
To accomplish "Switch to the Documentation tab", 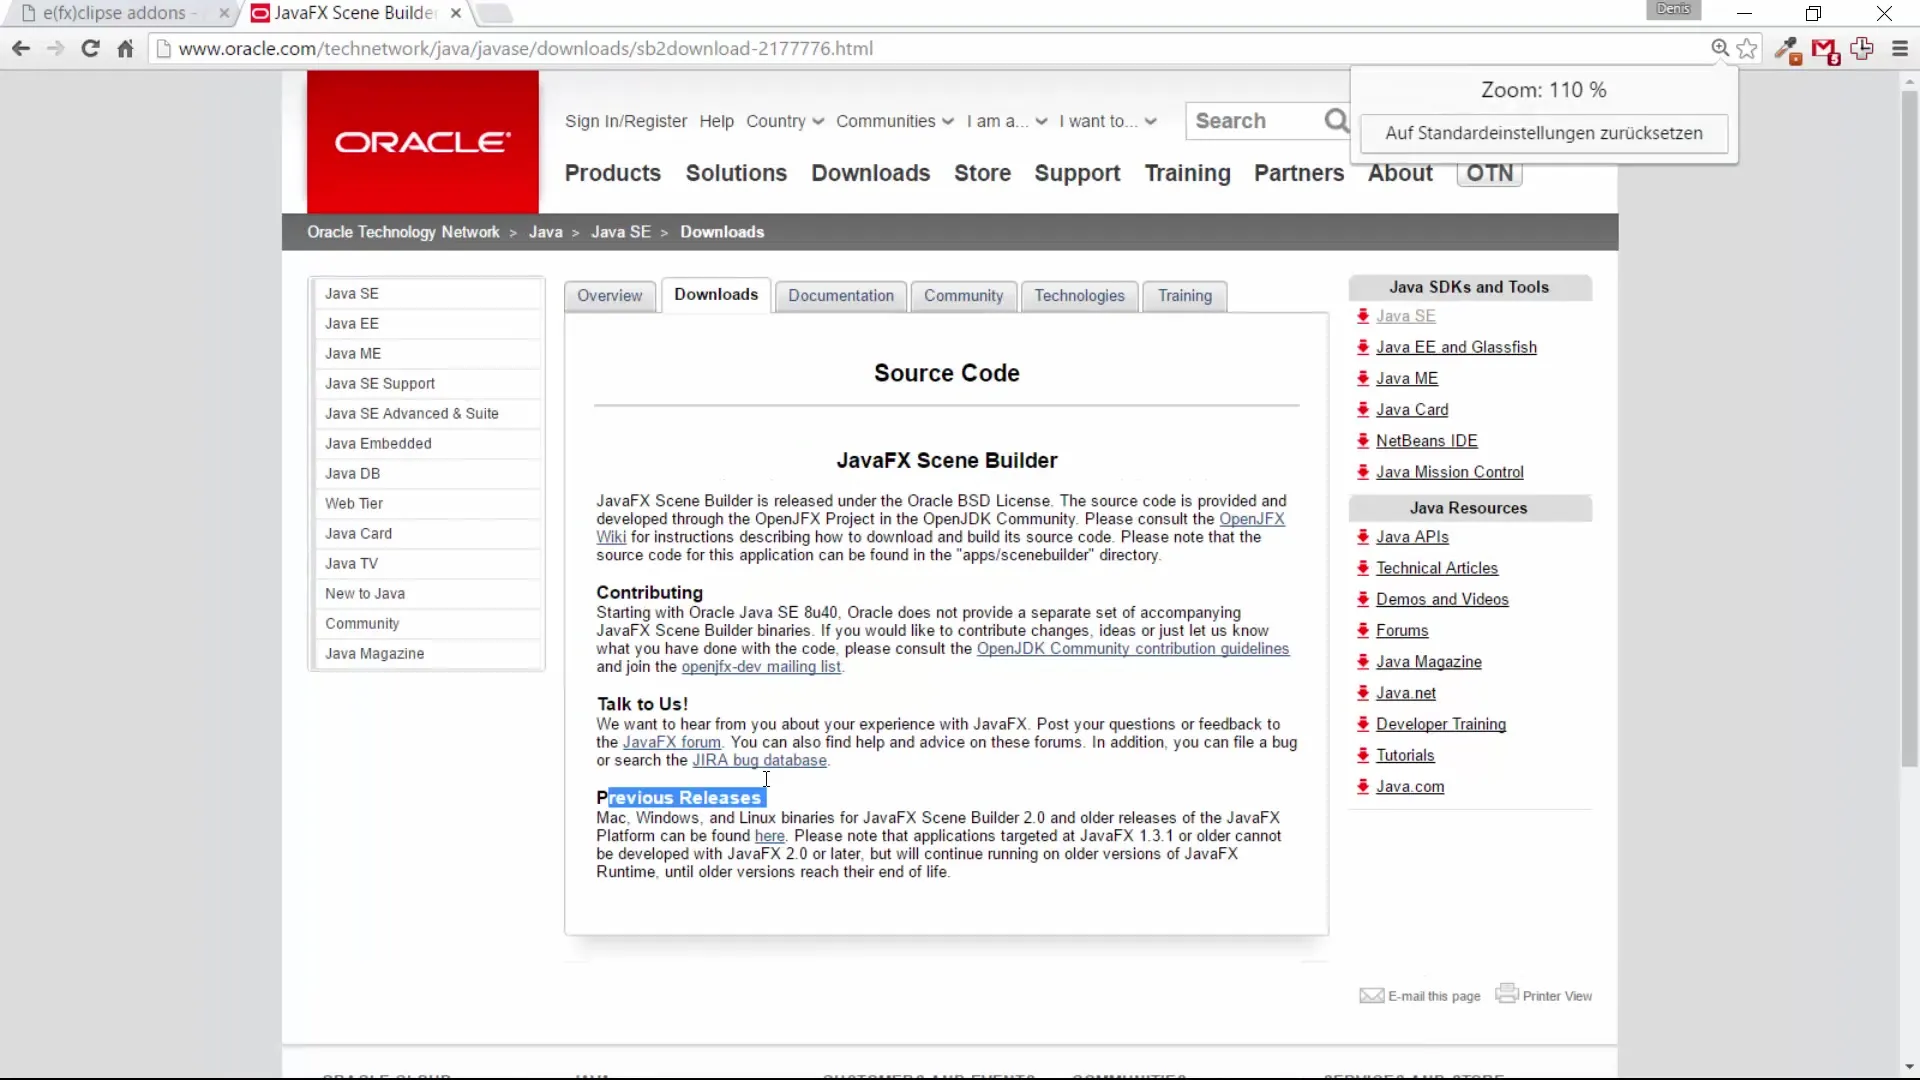I will click(x=841, y=296).
